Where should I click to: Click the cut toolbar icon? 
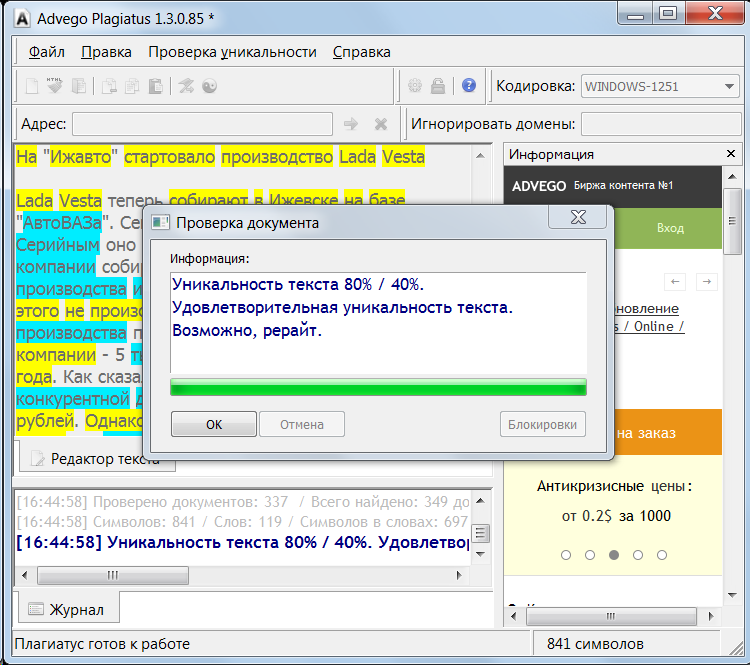pos(109,86)
